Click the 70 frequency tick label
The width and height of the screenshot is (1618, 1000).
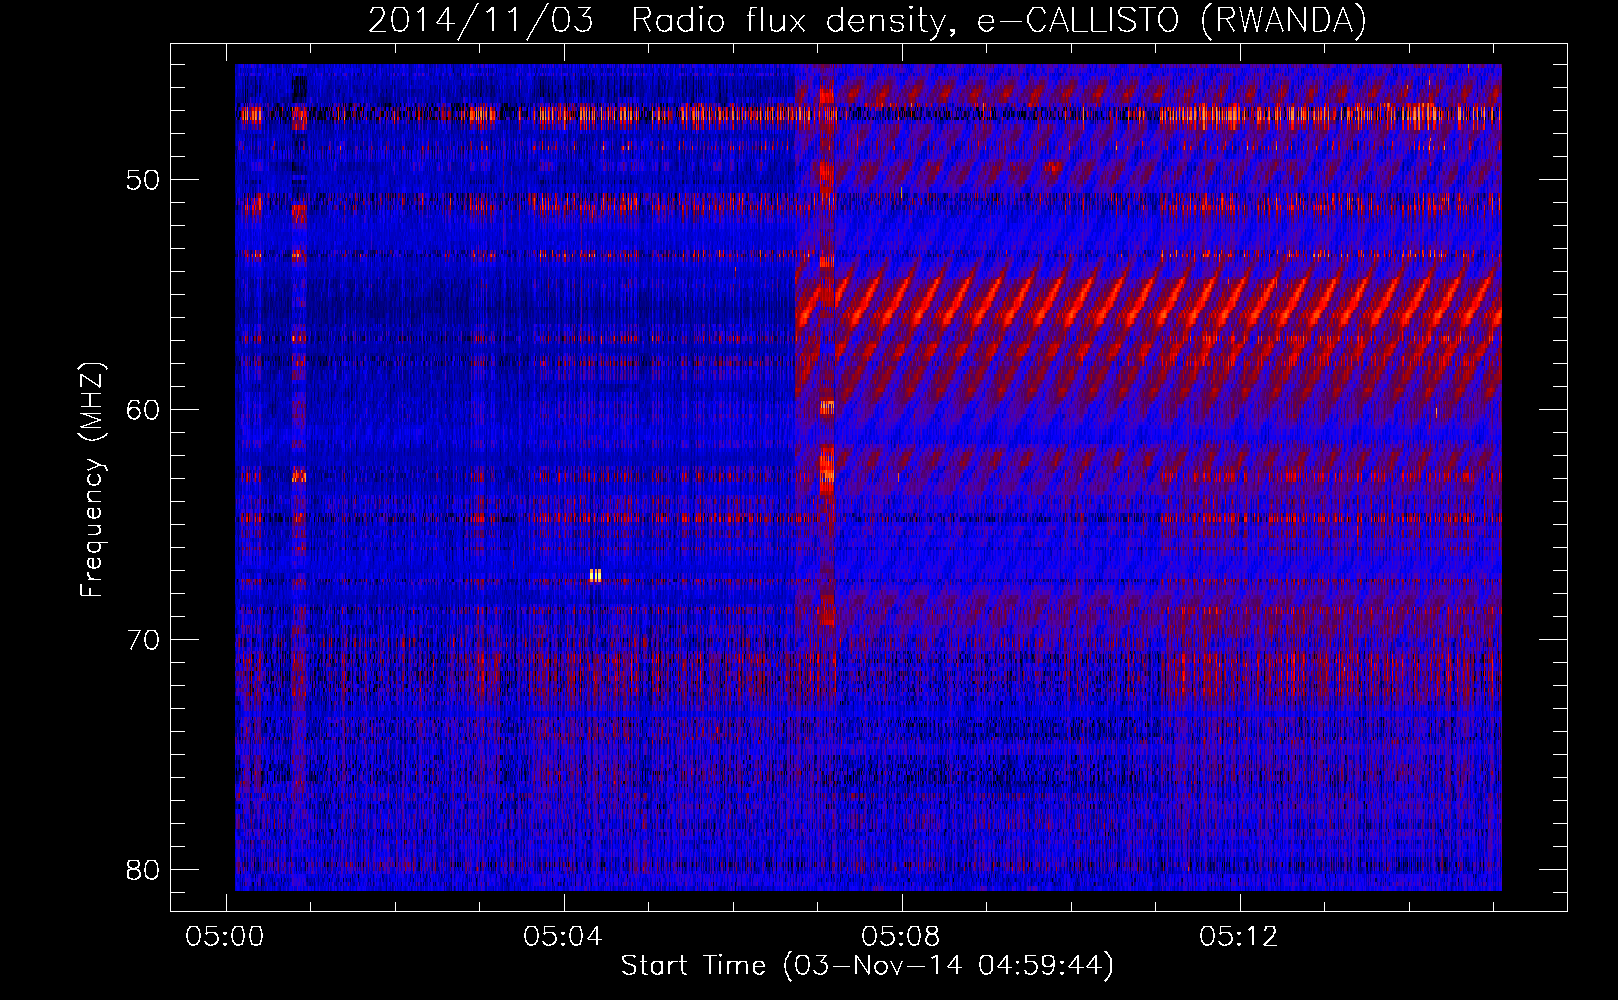pos(143,640)
